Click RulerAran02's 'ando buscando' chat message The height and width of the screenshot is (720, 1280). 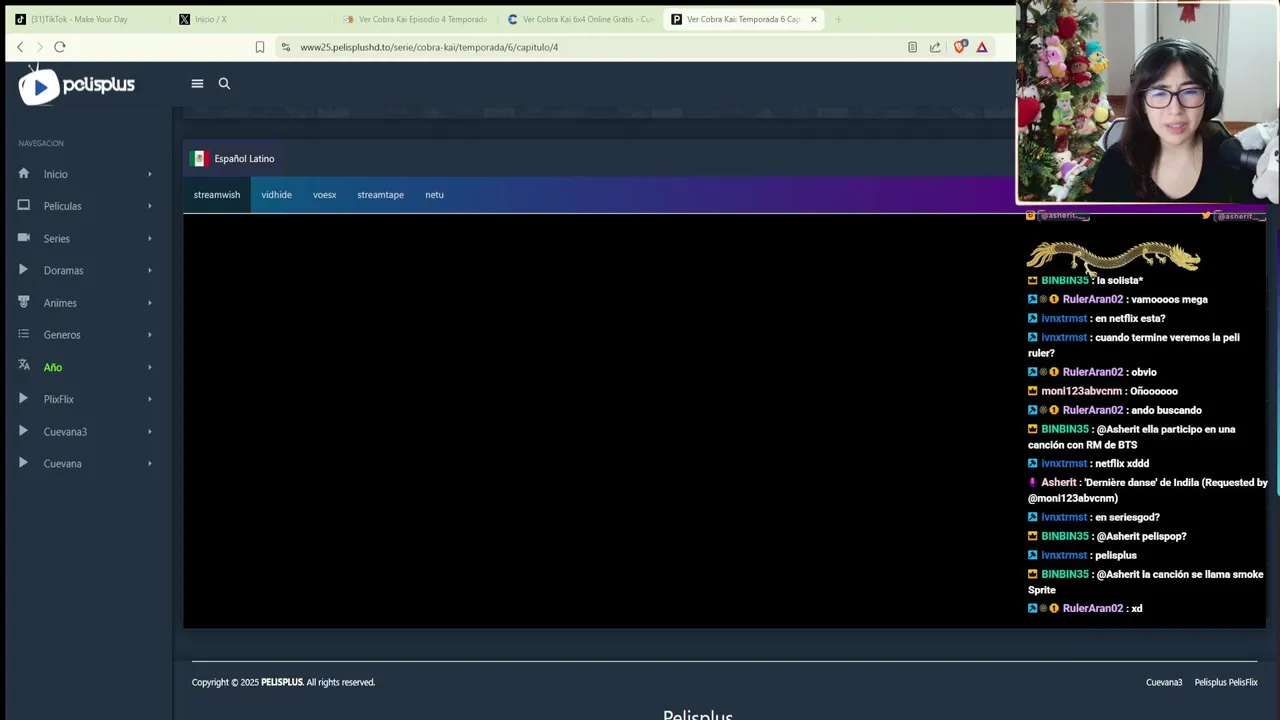(1115, 410)
